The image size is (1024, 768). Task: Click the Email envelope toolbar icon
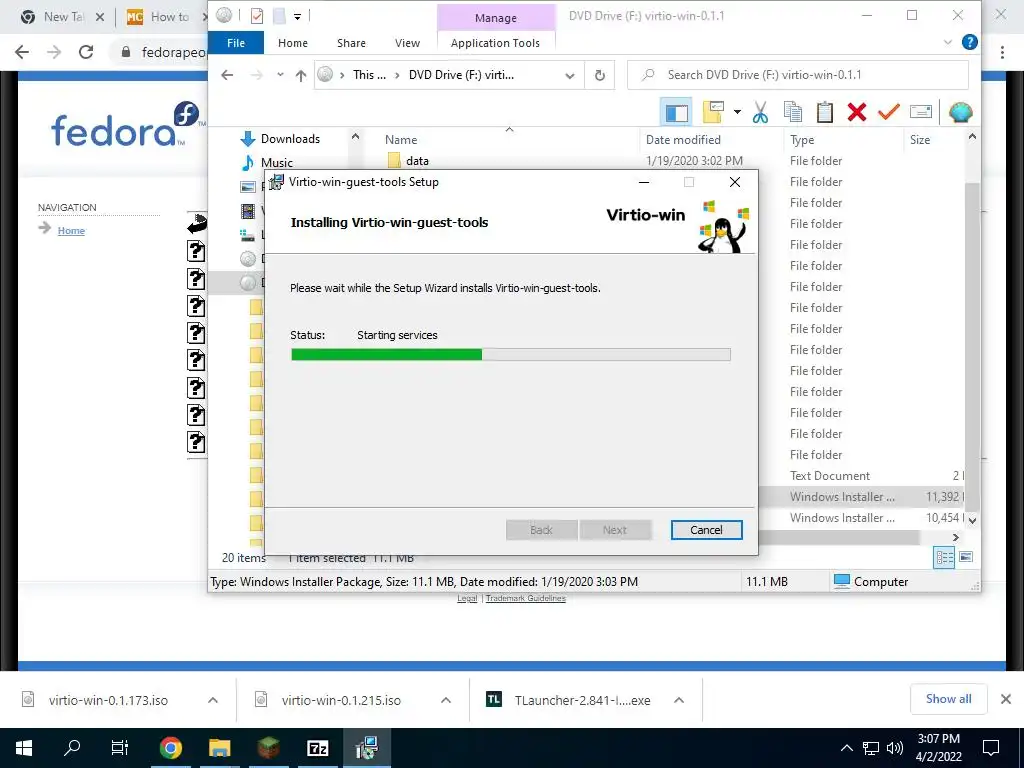click(x=921, y=112)
